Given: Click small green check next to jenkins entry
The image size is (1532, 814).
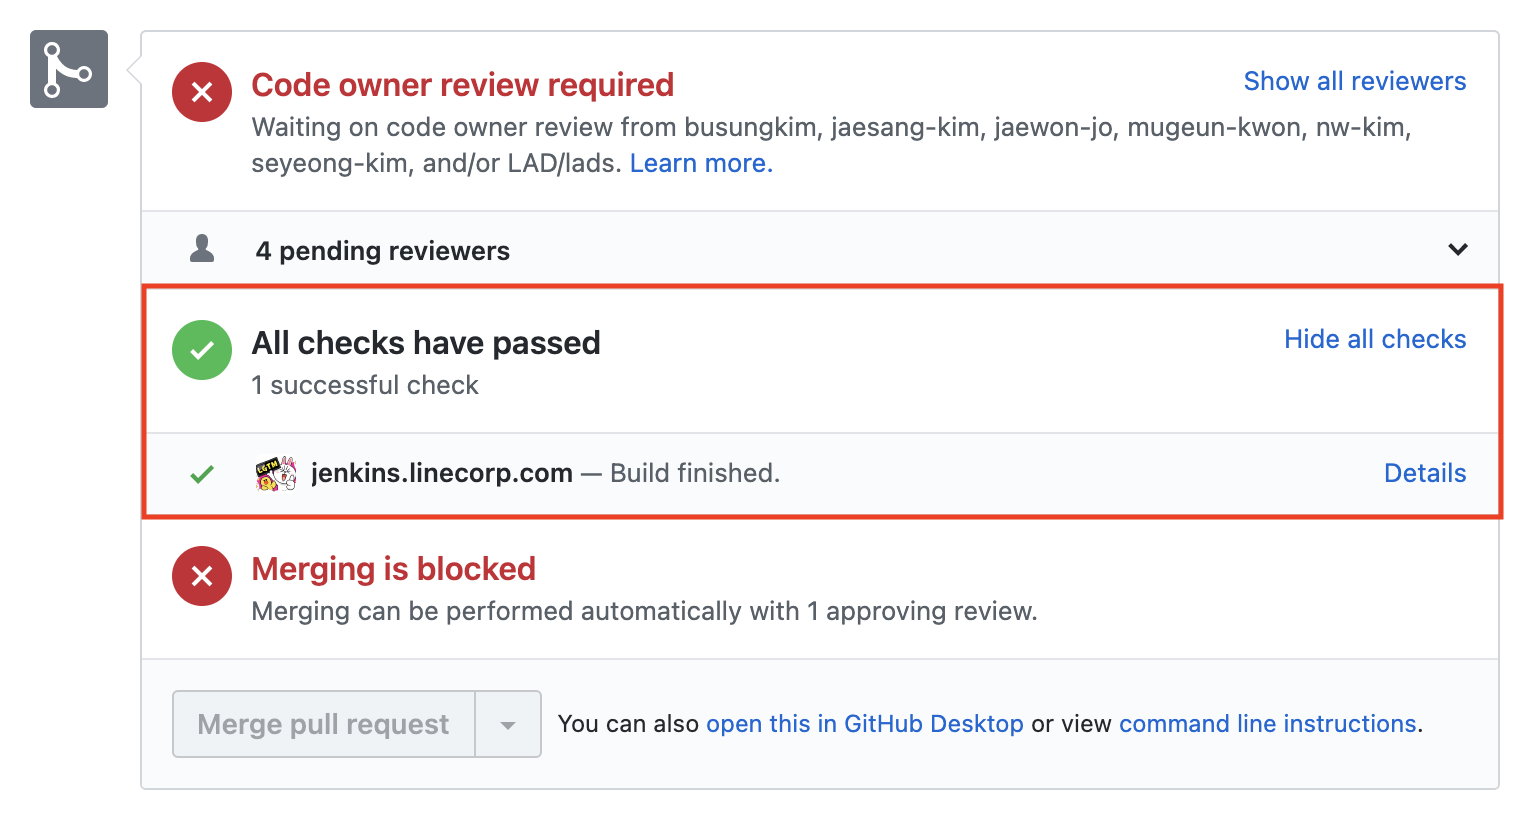Looking at the screenshot, I should (202, 474).
